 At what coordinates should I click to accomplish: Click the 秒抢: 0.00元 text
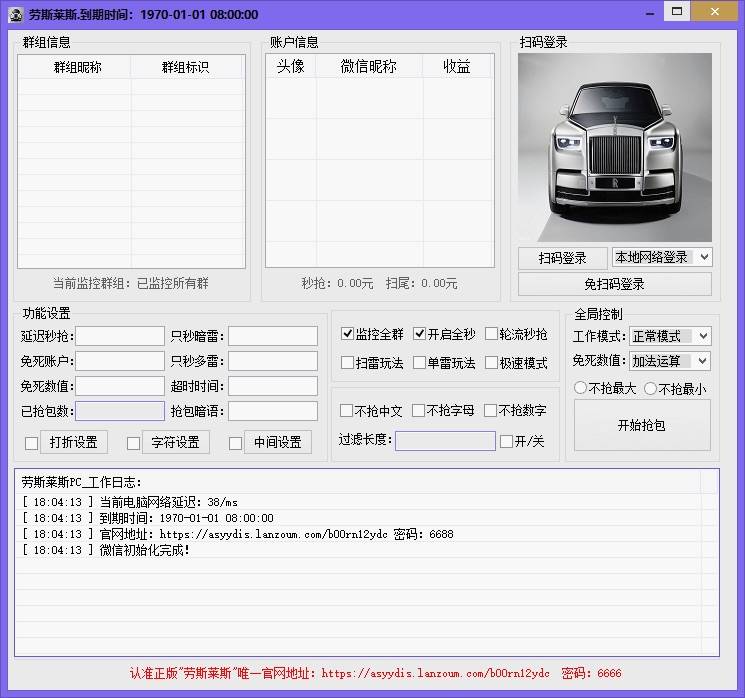pos(337,284)
